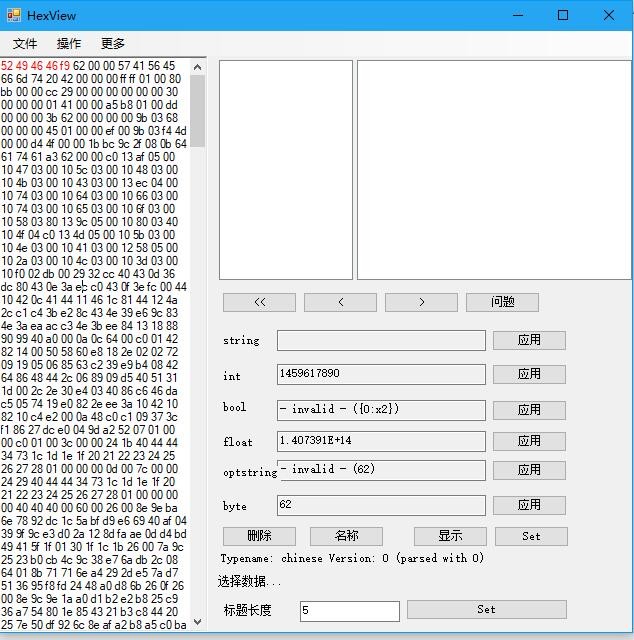This screenshot has height=640, width=634.
Task: Click hex row starting 66 6d 74 20
Action: click(91, 79)
